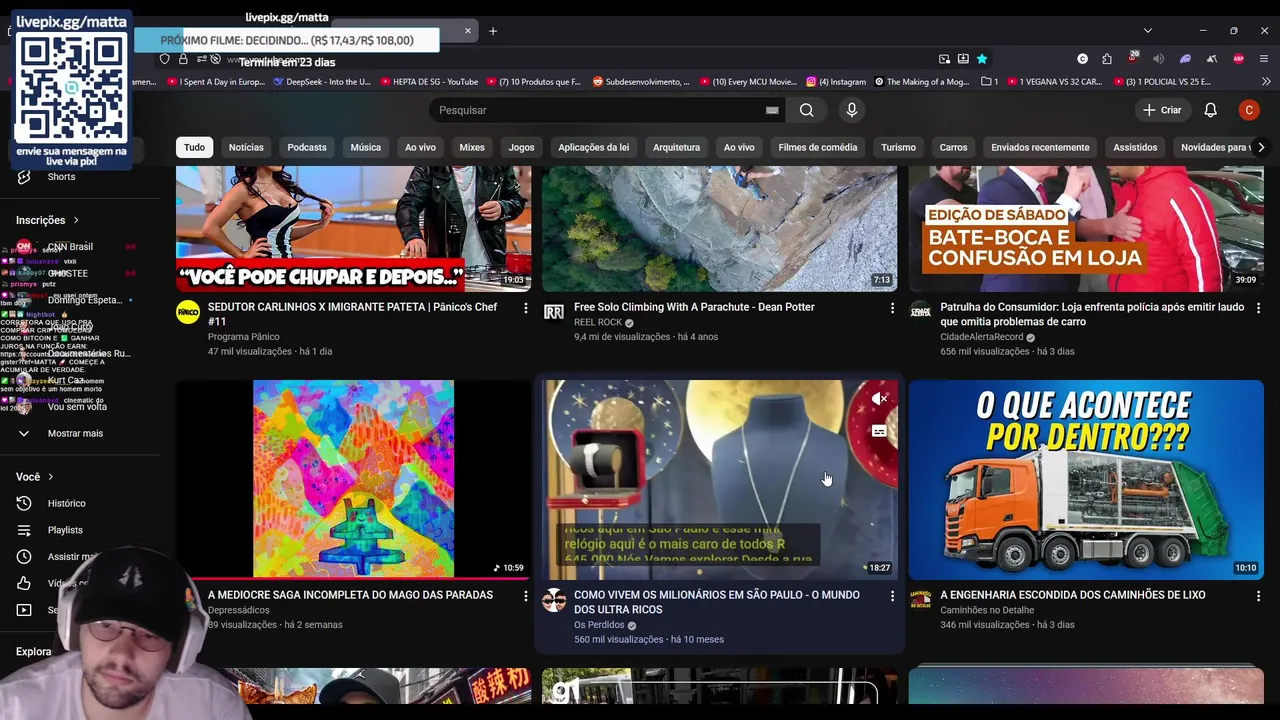The height and width of the screenshot is (720, 1280).
Task: Select the Podcasts chip
Action: (307, 147)
